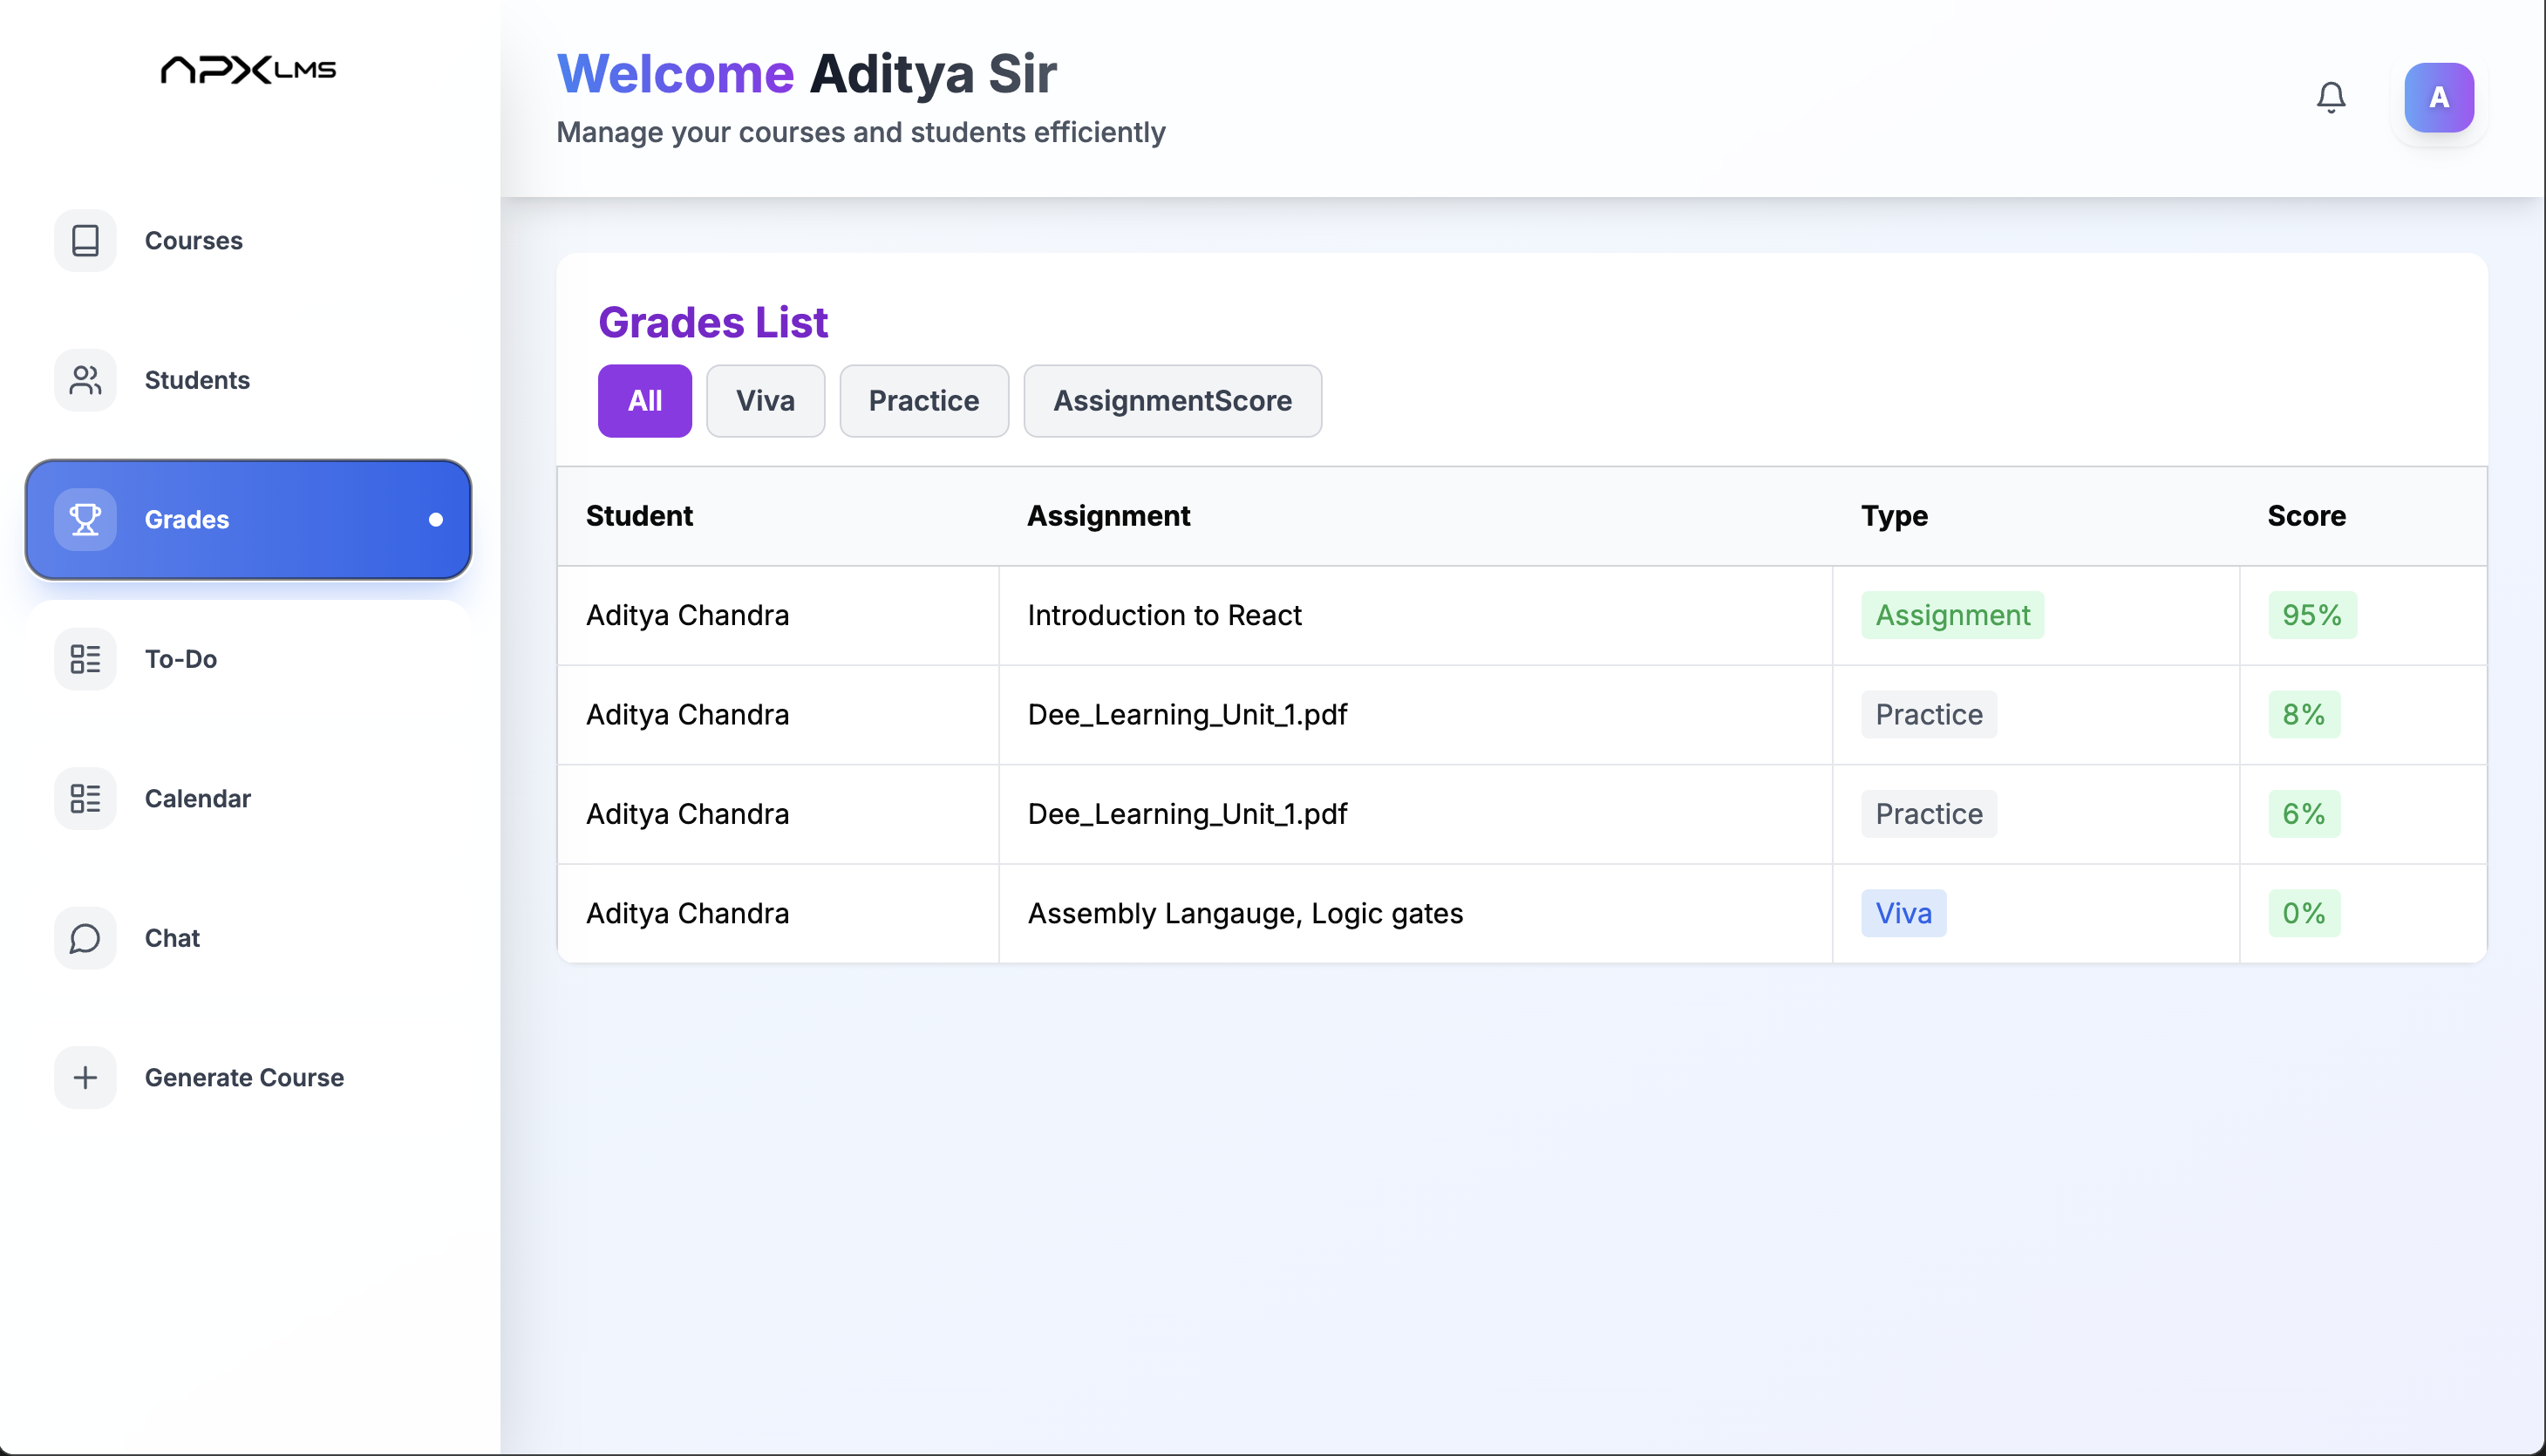The image size is (2546, 1456).
Task: Click the Viva type badge in table
Action: point(1902,912)
